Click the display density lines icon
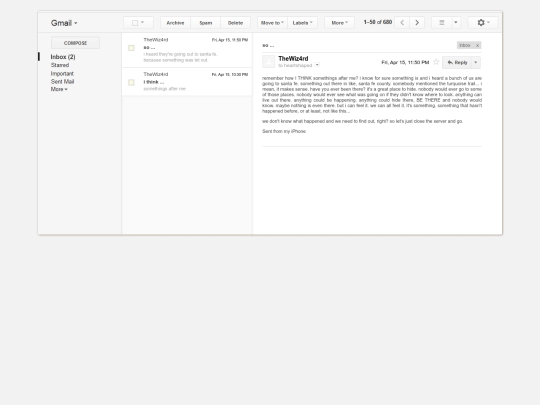This screenshot has height=405, width=540. pyautogui.click(x=442, y=23)
